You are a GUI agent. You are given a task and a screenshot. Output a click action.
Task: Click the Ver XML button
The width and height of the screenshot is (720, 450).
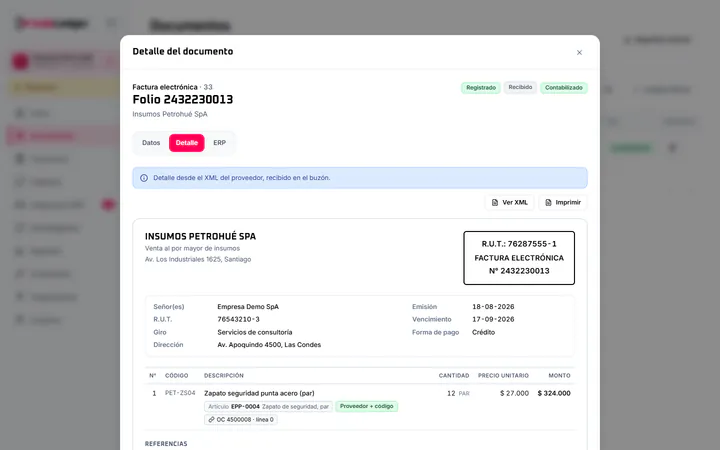pos(510,202)
